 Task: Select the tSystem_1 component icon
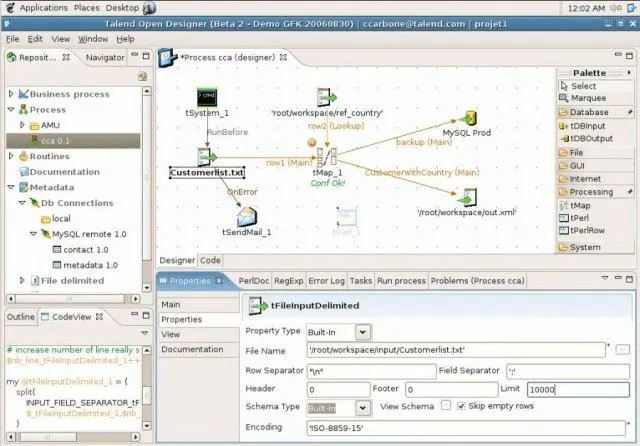(x=207, y=97)
